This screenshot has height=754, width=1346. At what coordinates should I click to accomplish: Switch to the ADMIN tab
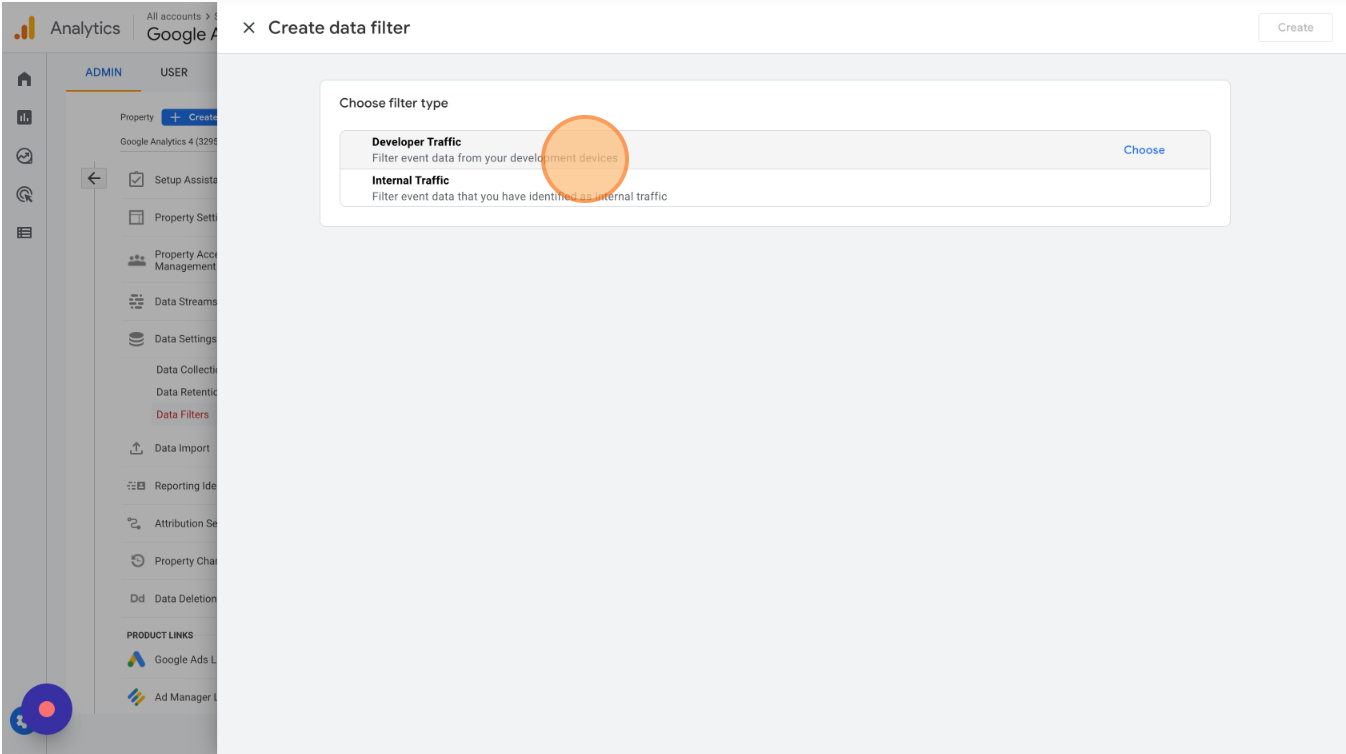coord(104,72)
